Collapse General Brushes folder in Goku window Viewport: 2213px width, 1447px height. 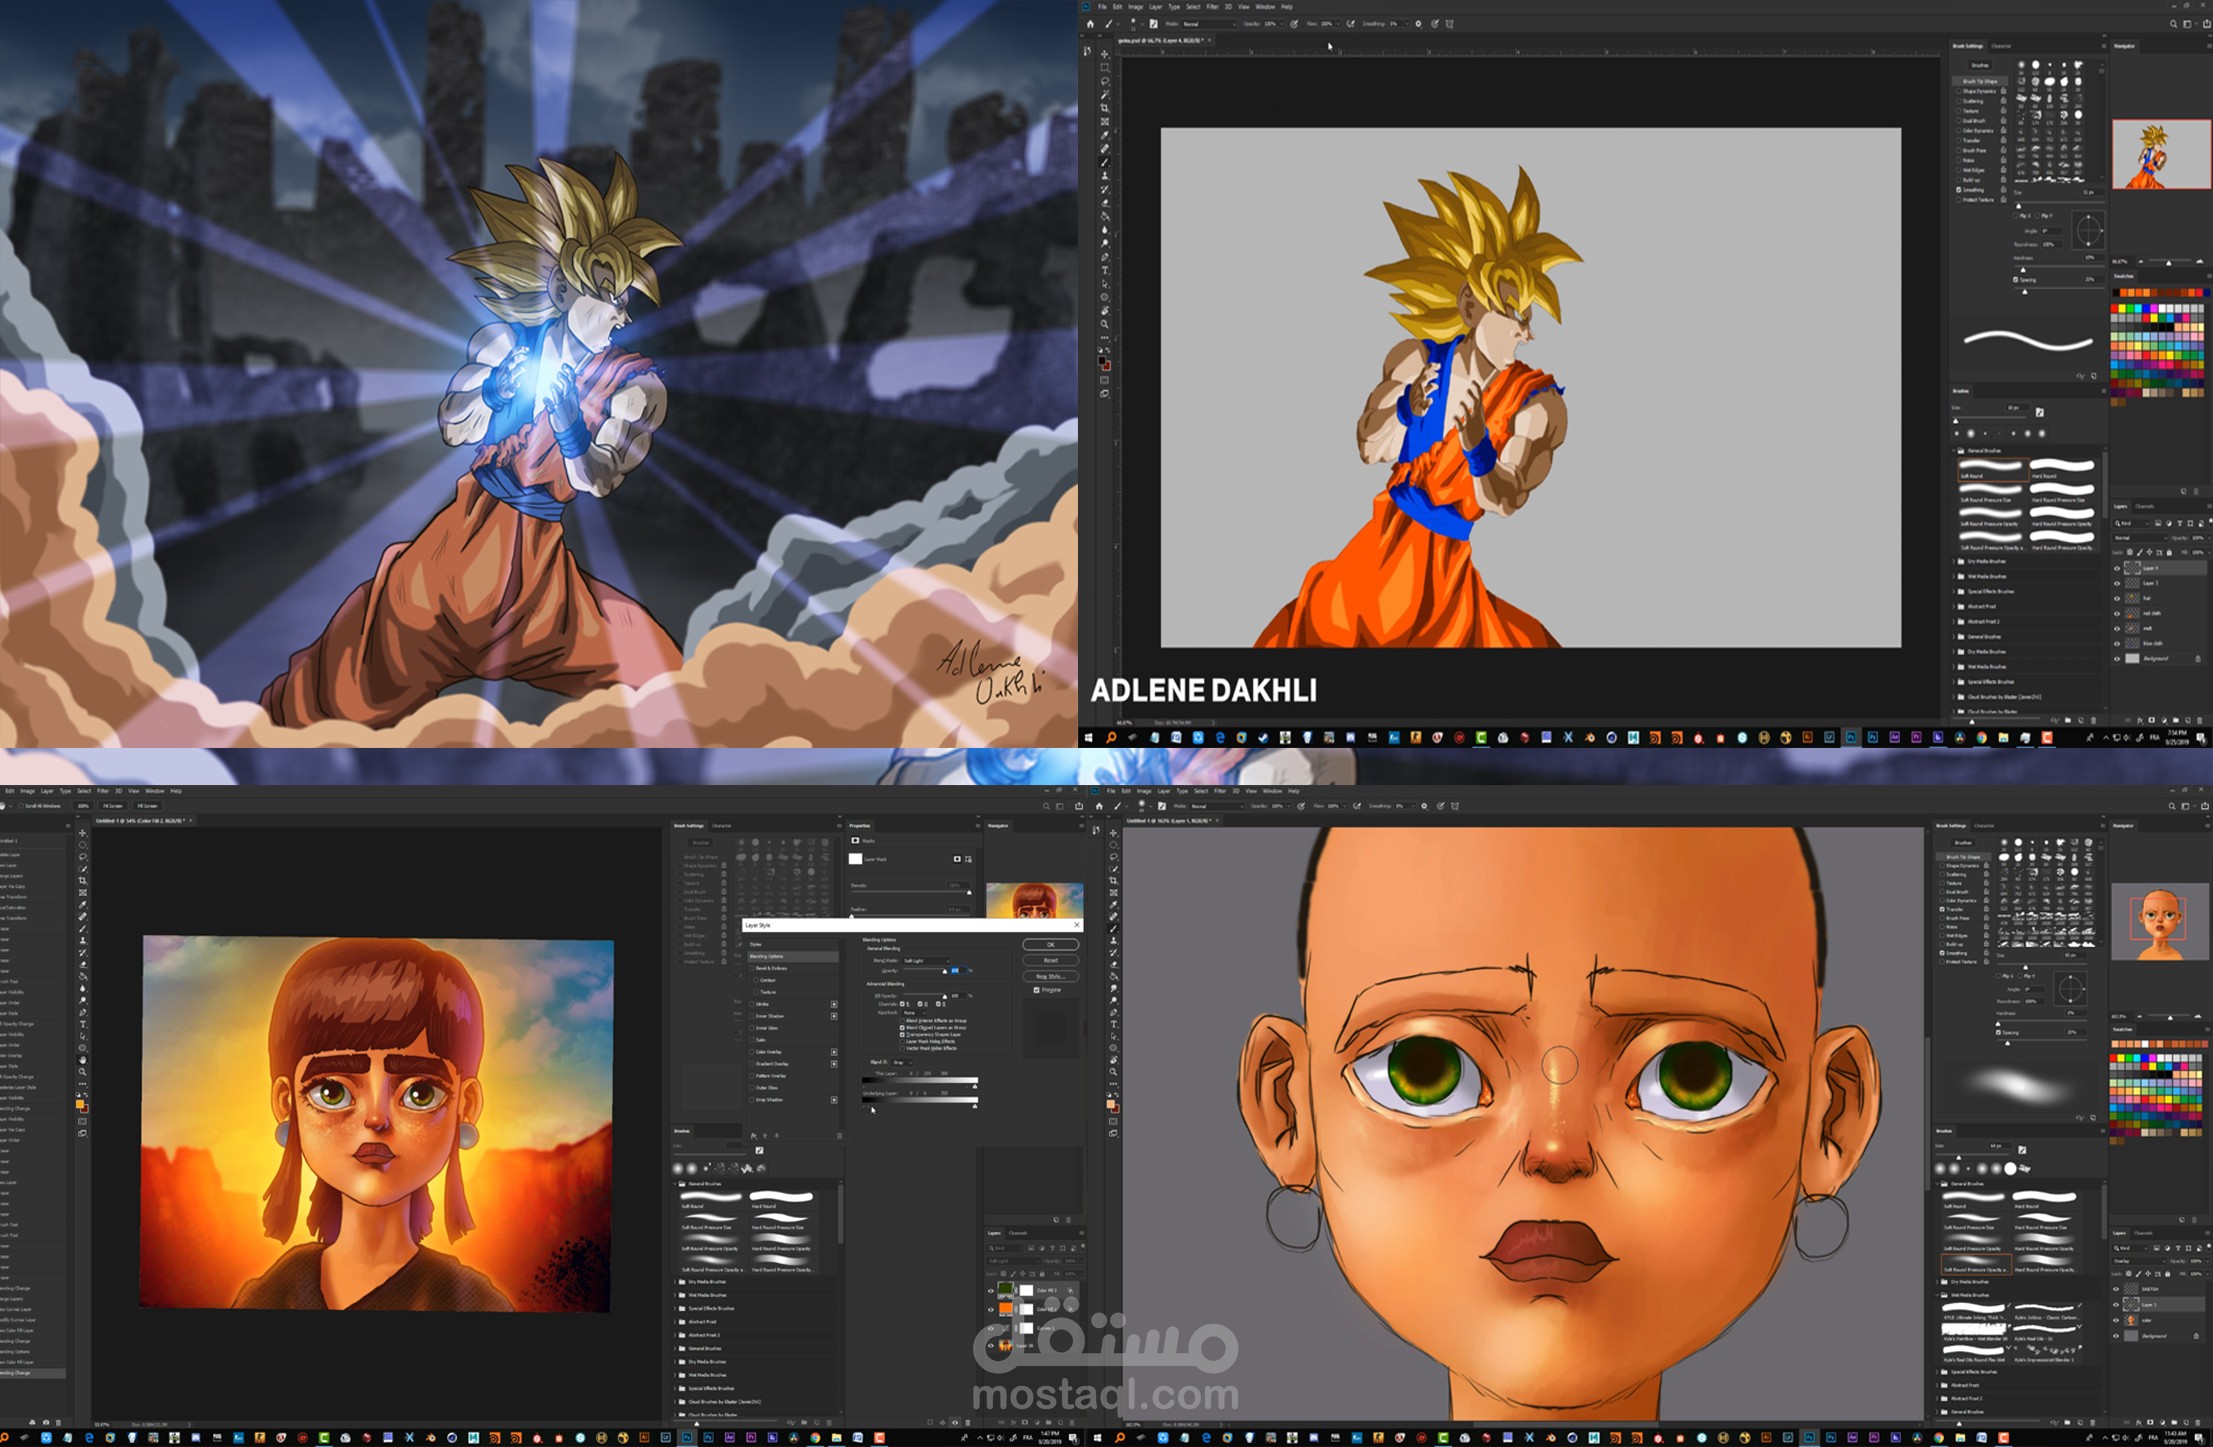(x=1954, y=450)
